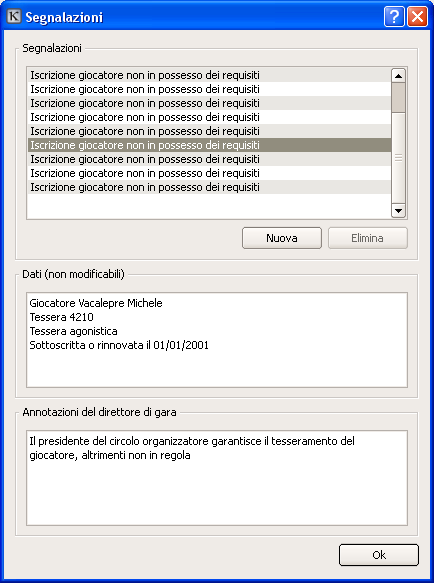Open the question mark help button
Image resolution: width=434 pixels, height=583 pixels.
coord(394,17)
